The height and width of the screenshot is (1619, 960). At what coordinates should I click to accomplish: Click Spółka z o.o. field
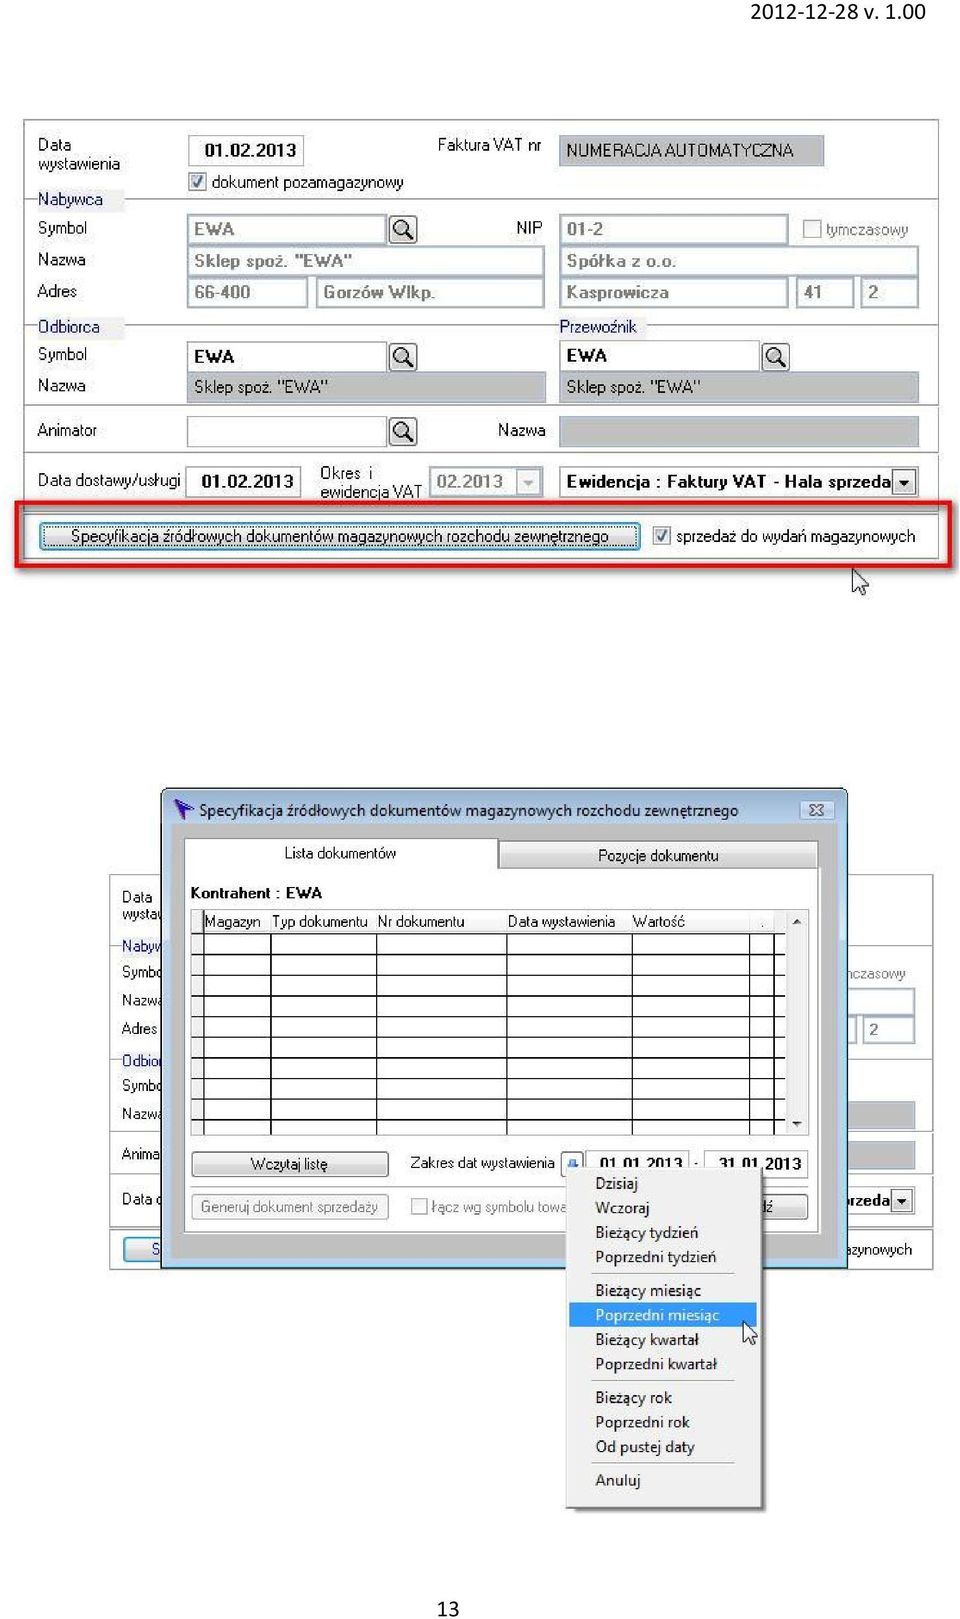(739, 261)
